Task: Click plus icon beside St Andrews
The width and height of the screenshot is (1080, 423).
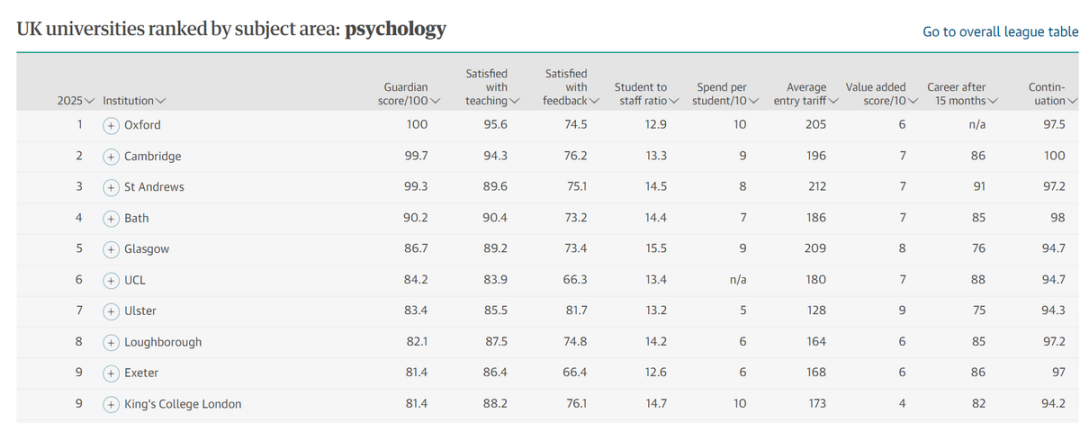Action: tap(111, 187)
